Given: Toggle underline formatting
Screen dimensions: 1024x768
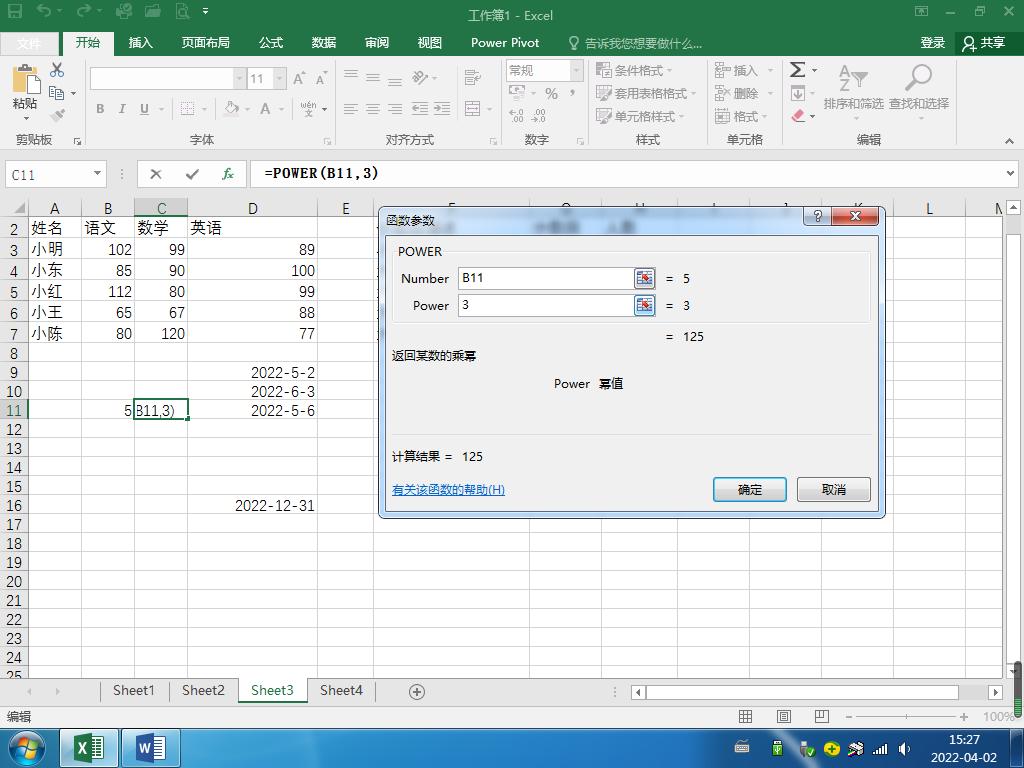Looking at the screenshot, I should (142, 109).
